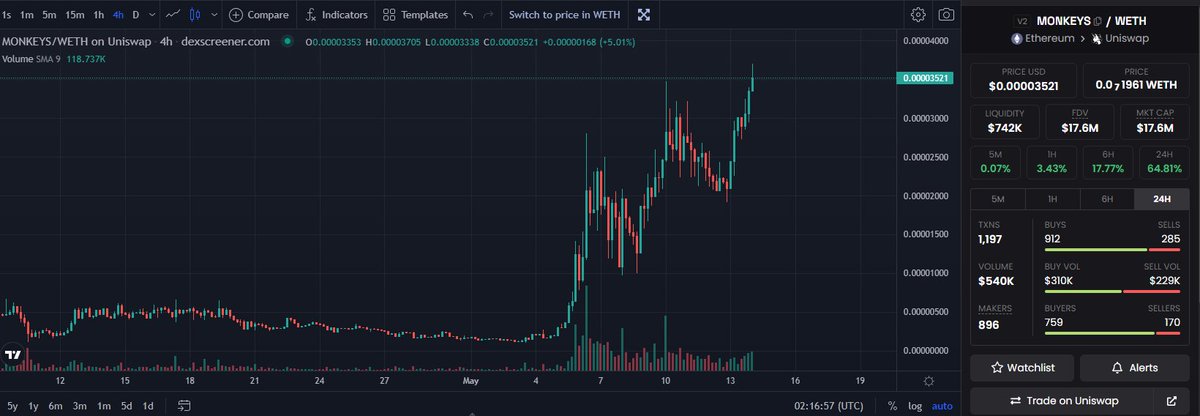Click Trade on Uniswap button
This screenshot has height=416, width=1200.
point(1061,401)
